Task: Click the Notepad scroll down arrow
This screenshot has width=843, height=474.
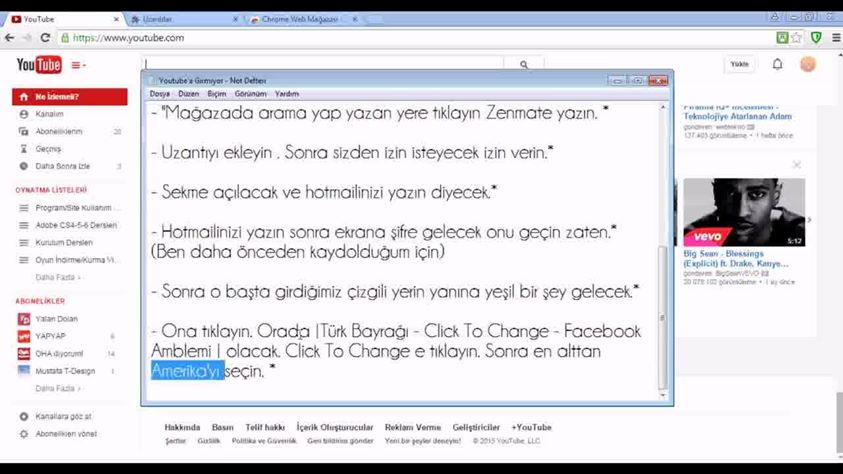Action: 663,395
